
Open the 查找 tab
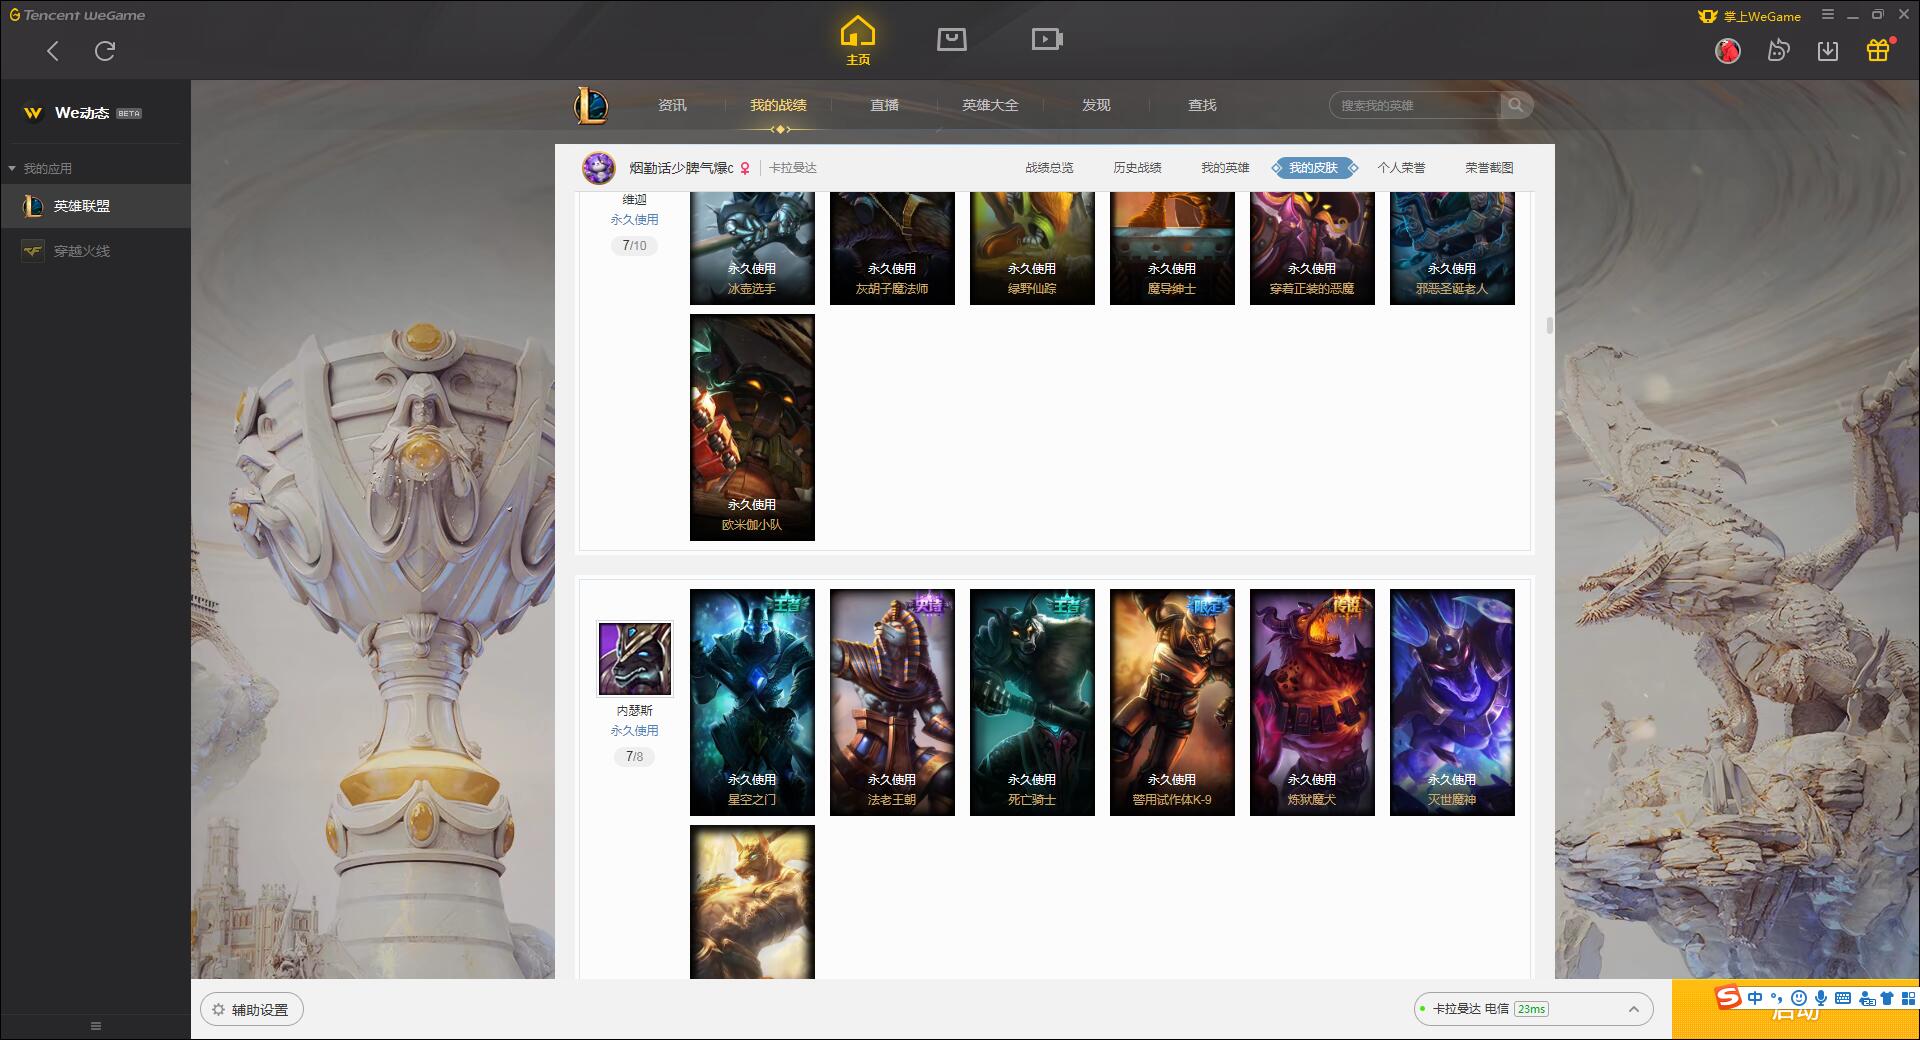tap(1202, 105)
